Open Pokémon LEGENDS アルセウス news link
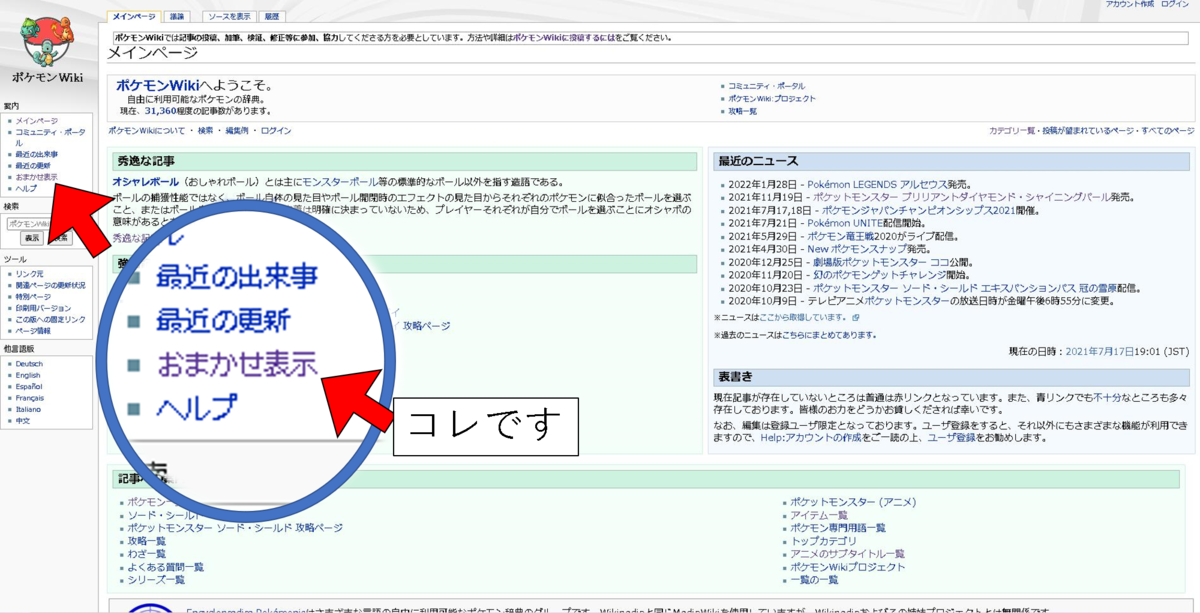Image resolution: width=1200 pixels, height=613 pixels. pyautogui.click(x=875, y=185)
